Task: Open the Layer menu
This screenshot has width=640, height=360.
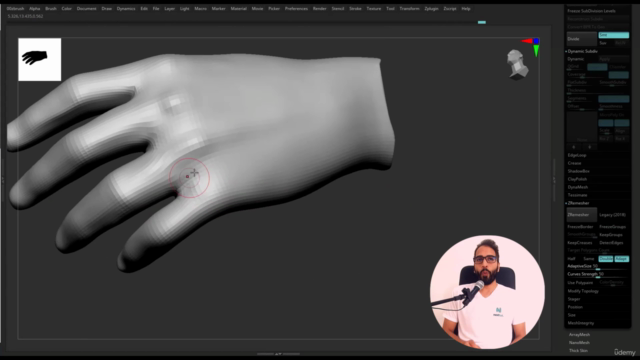Action: pos(169,9)
